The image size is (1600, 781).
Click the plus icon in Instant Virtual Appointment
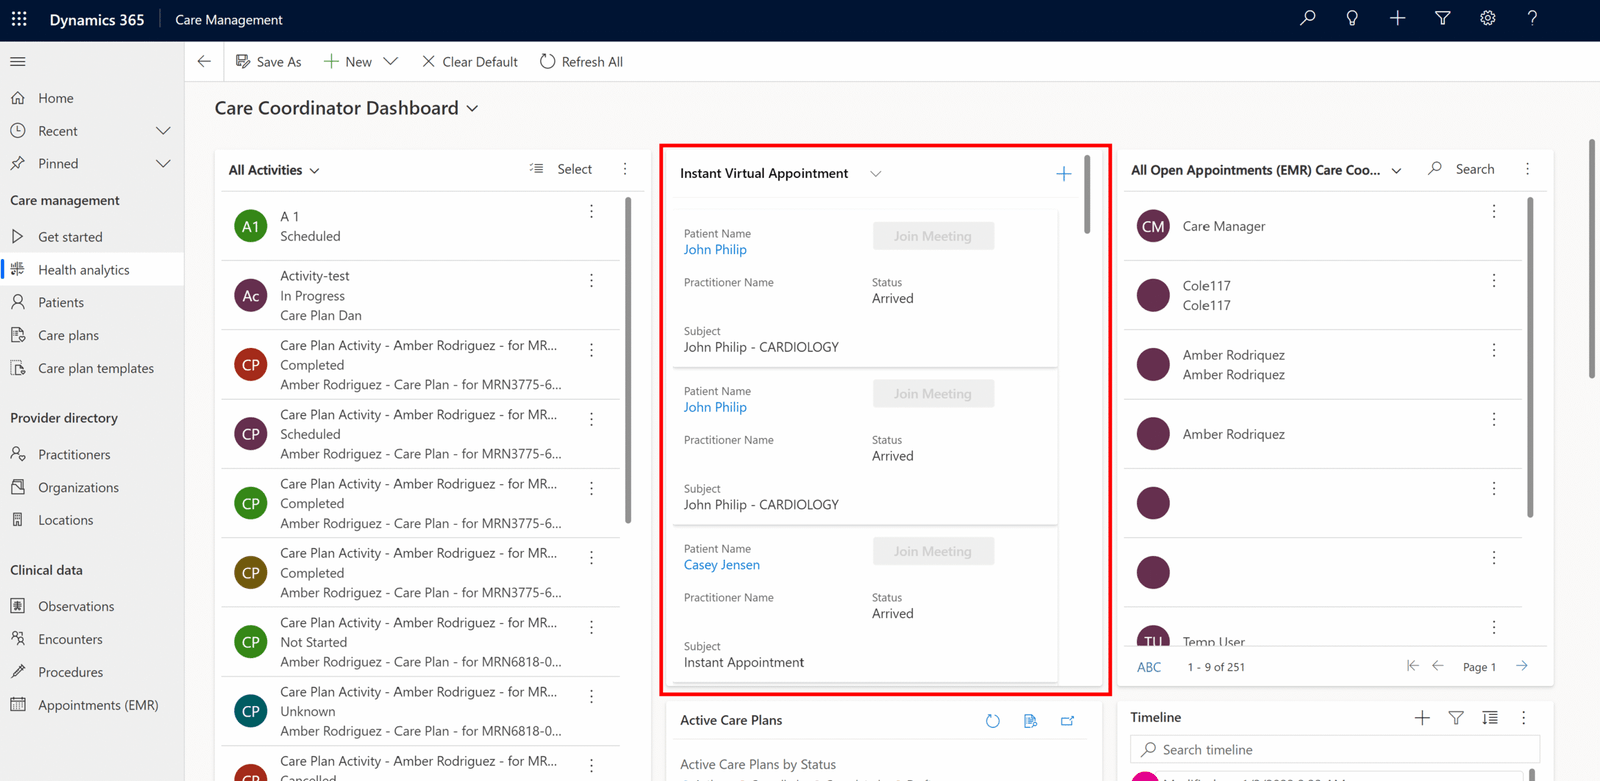[x=1063, y=174]
